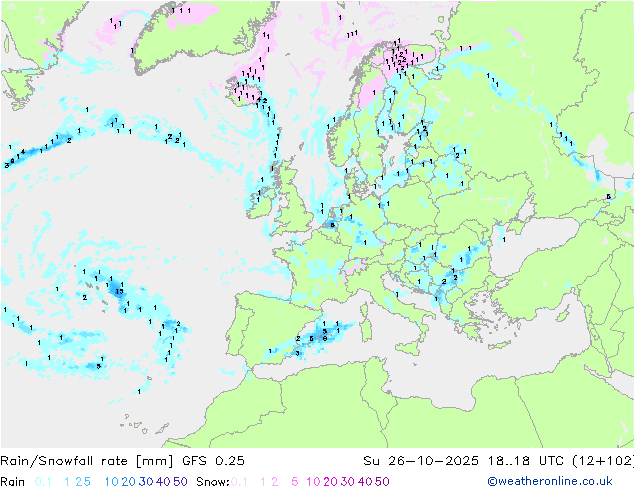The width and height of the screenshot is (634, 490).
Task: Click the "(12+102)" forecast offset text
Action: coord(602,461)
